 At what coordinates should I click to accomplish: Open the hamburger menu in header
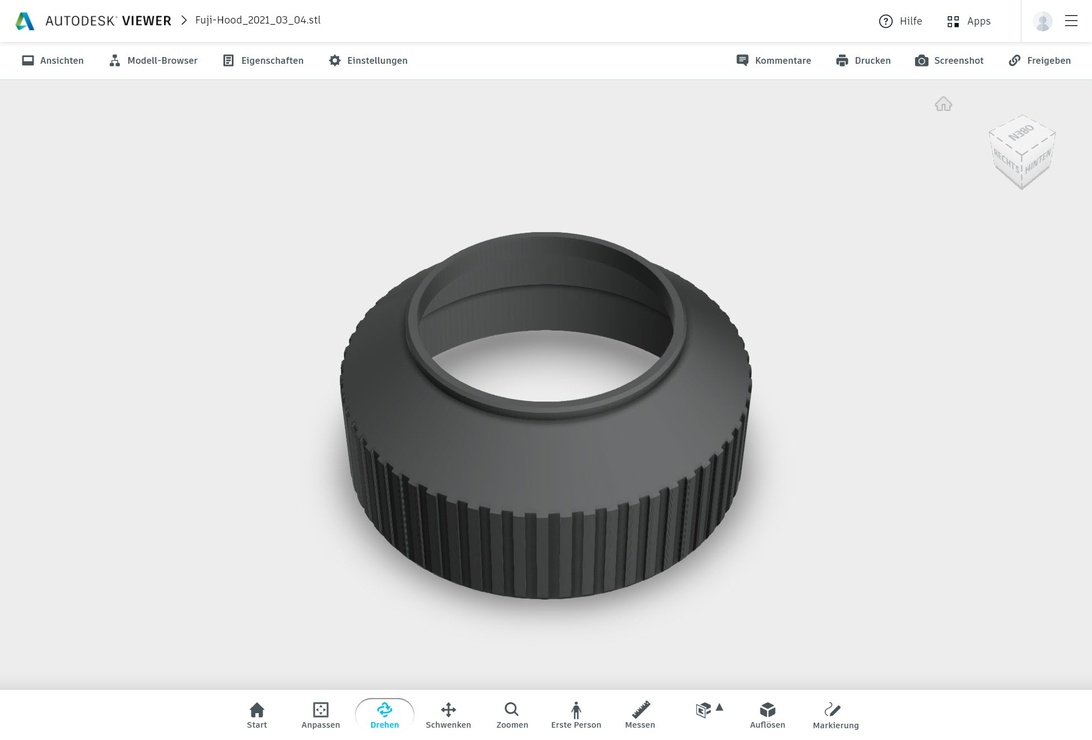[1071, 21]
